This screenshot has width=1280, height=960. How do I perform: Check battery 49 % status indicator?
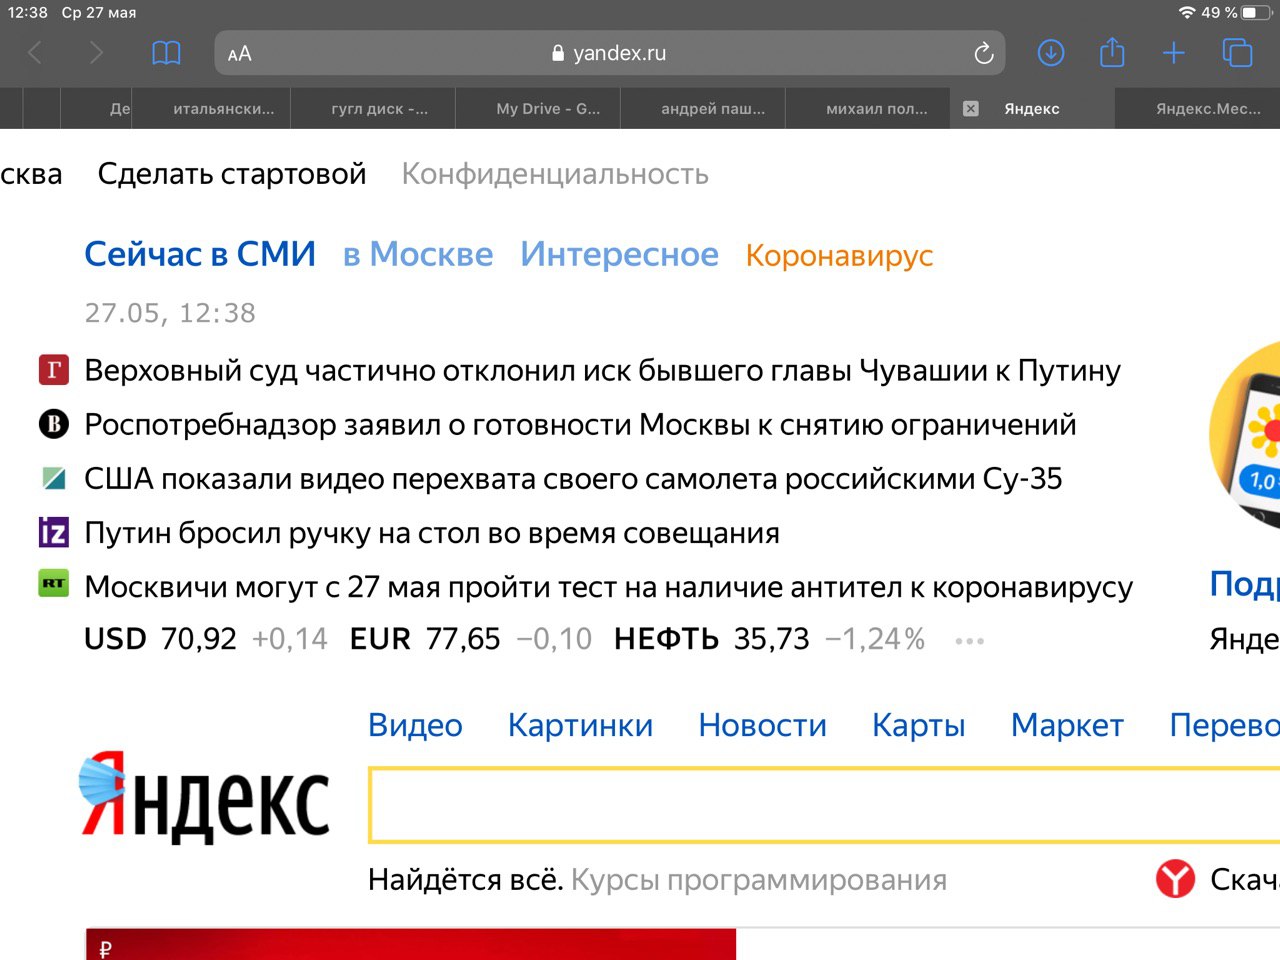1235,12
